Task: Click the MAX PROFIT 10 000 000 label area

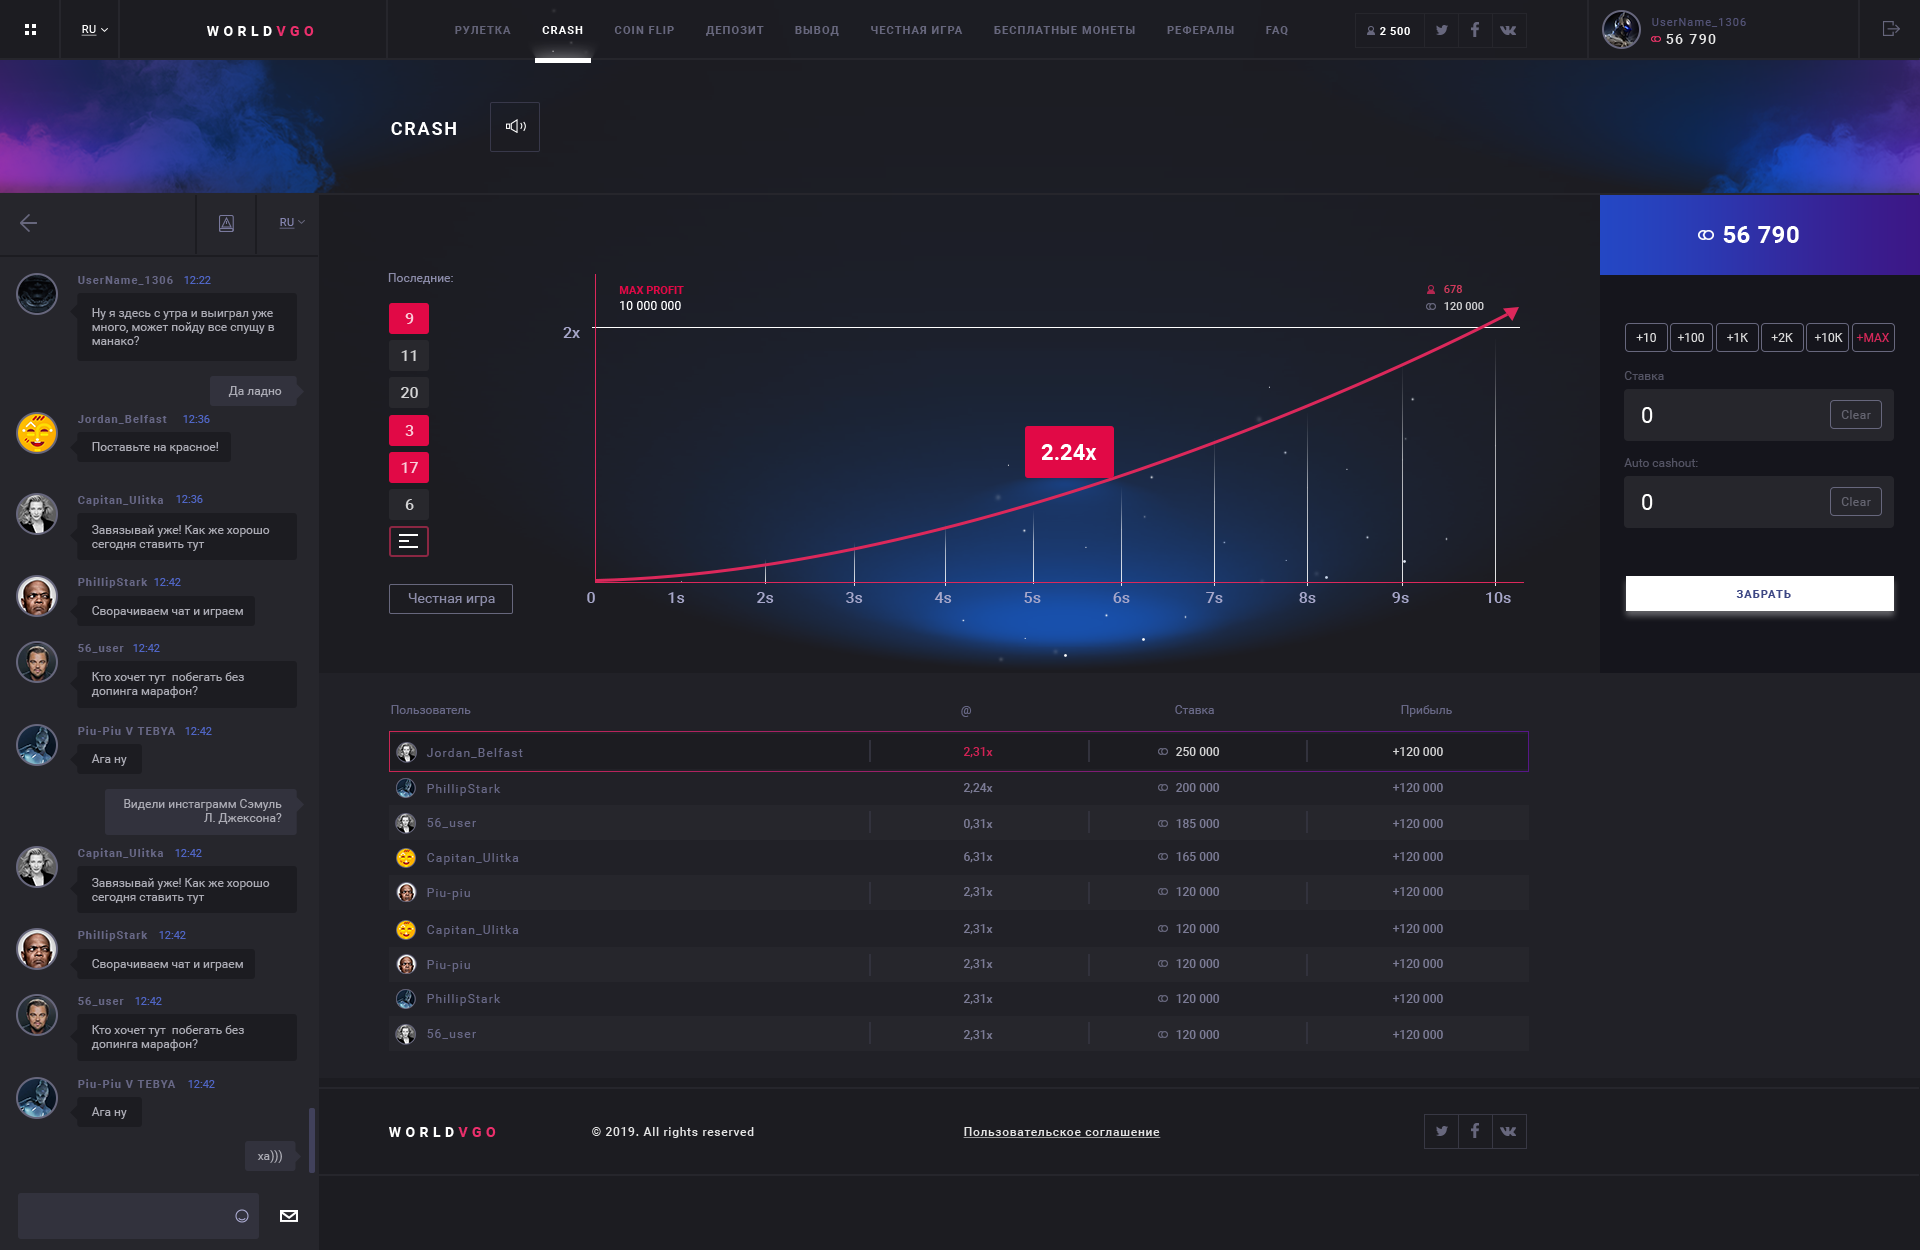Action: click(x=654, y=297)
